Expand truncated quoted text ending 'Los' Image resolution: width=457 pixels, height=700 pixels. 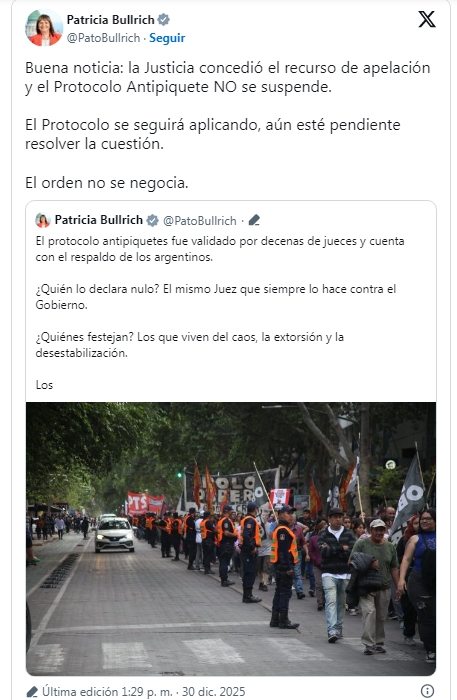point(44,385)
